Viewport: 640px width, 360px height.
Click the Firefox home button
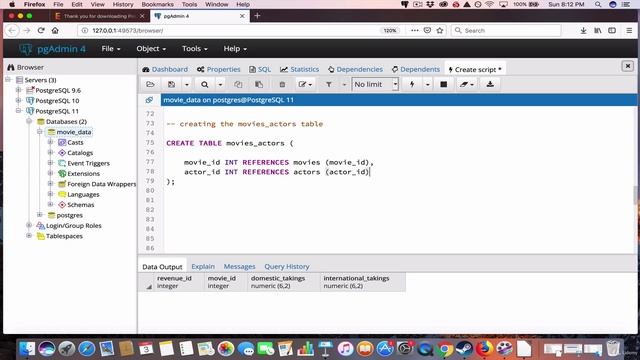(55, 30)
